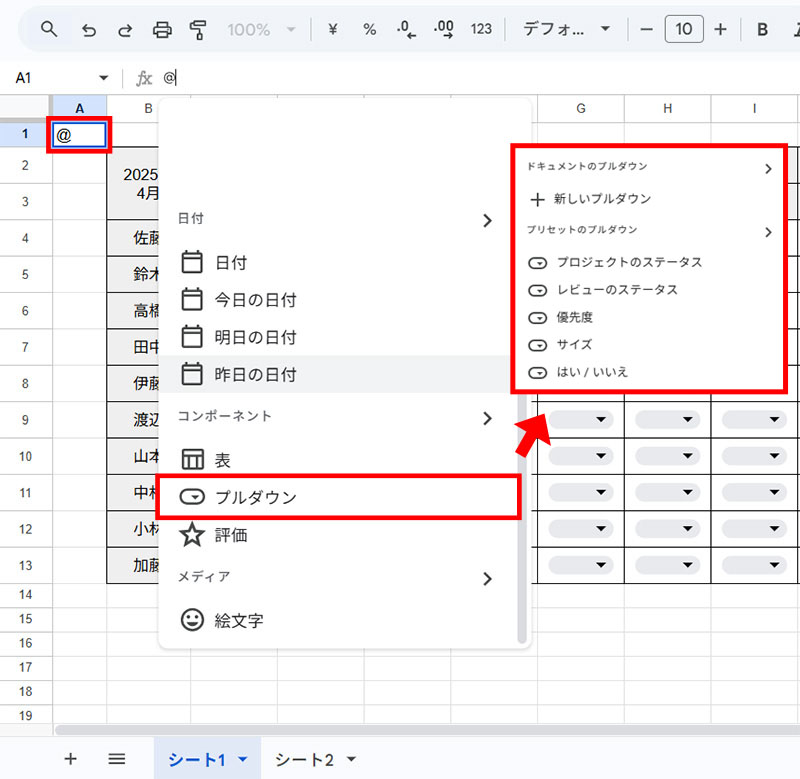Open the 123 number format menu

[x=481, y=29]
